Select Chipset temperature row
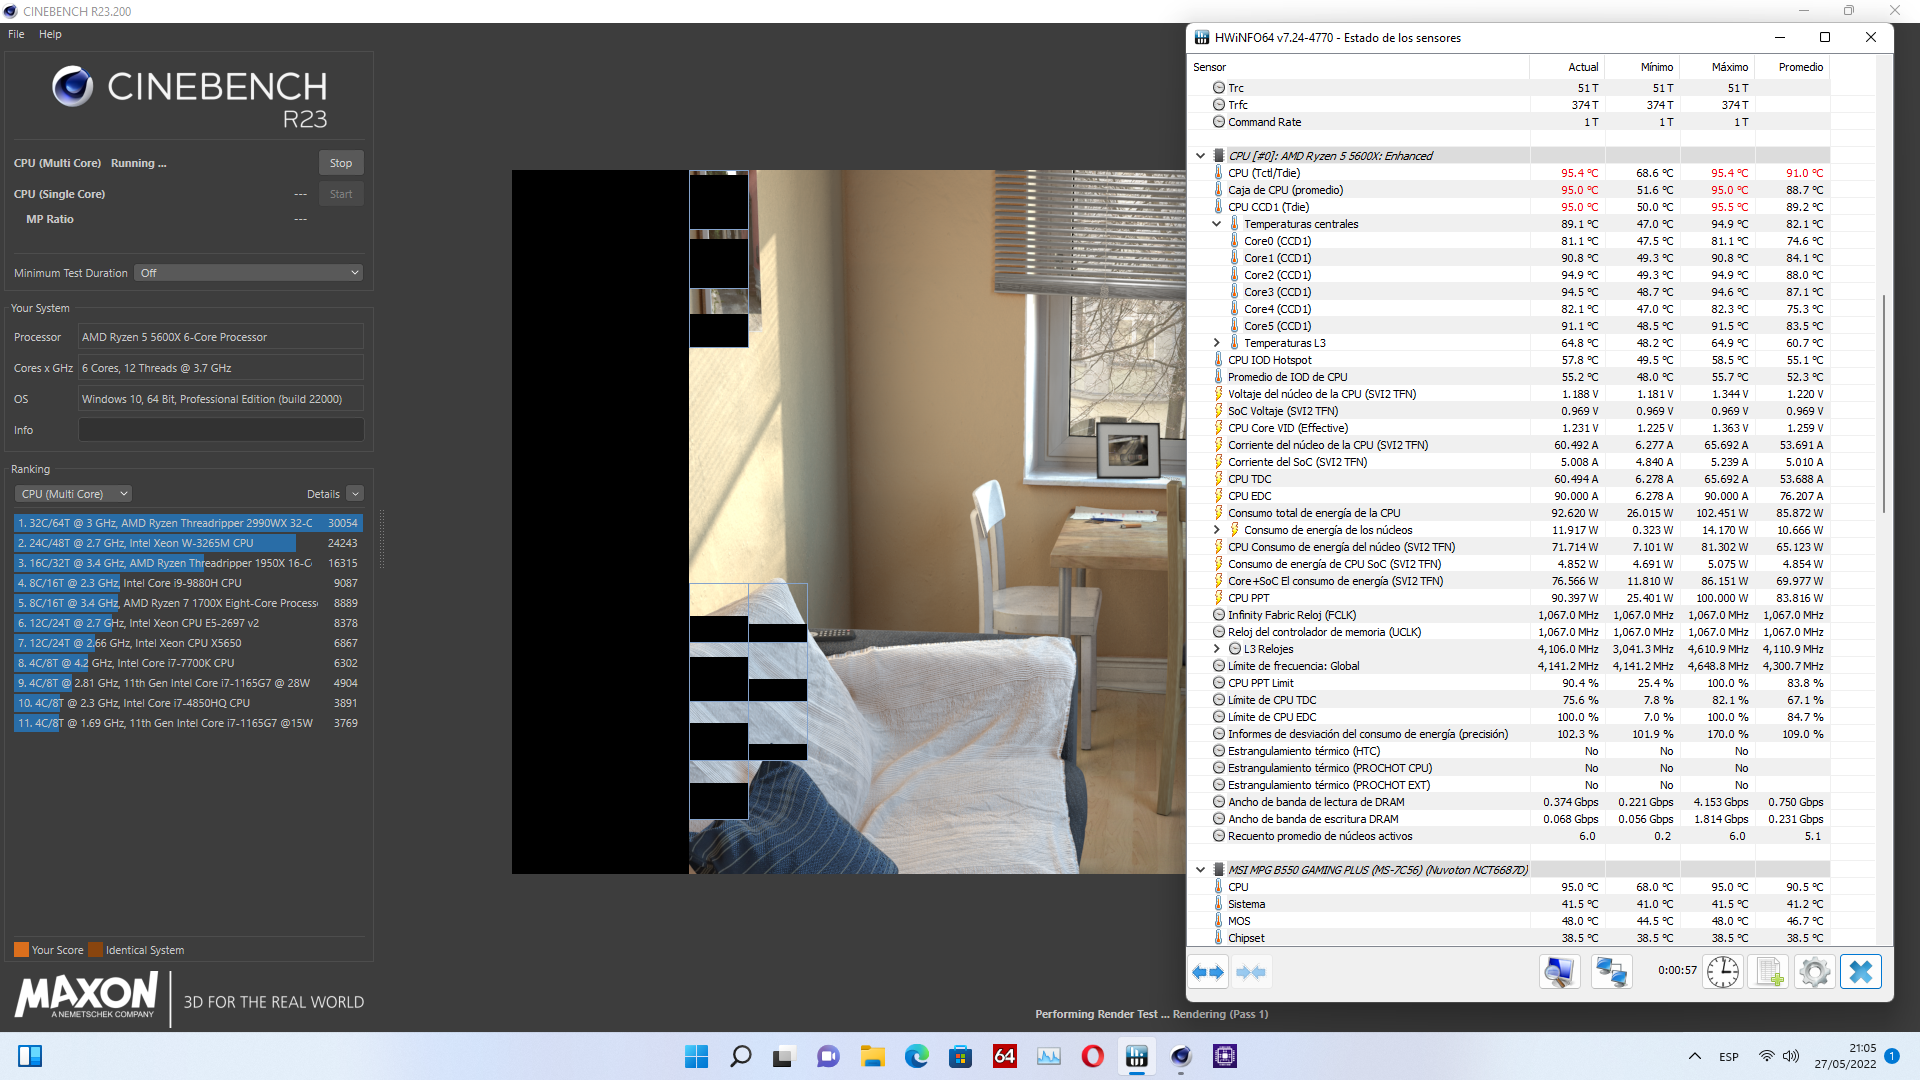The width and height of the screenshot is (1920, 1080). coord(1509,938)
